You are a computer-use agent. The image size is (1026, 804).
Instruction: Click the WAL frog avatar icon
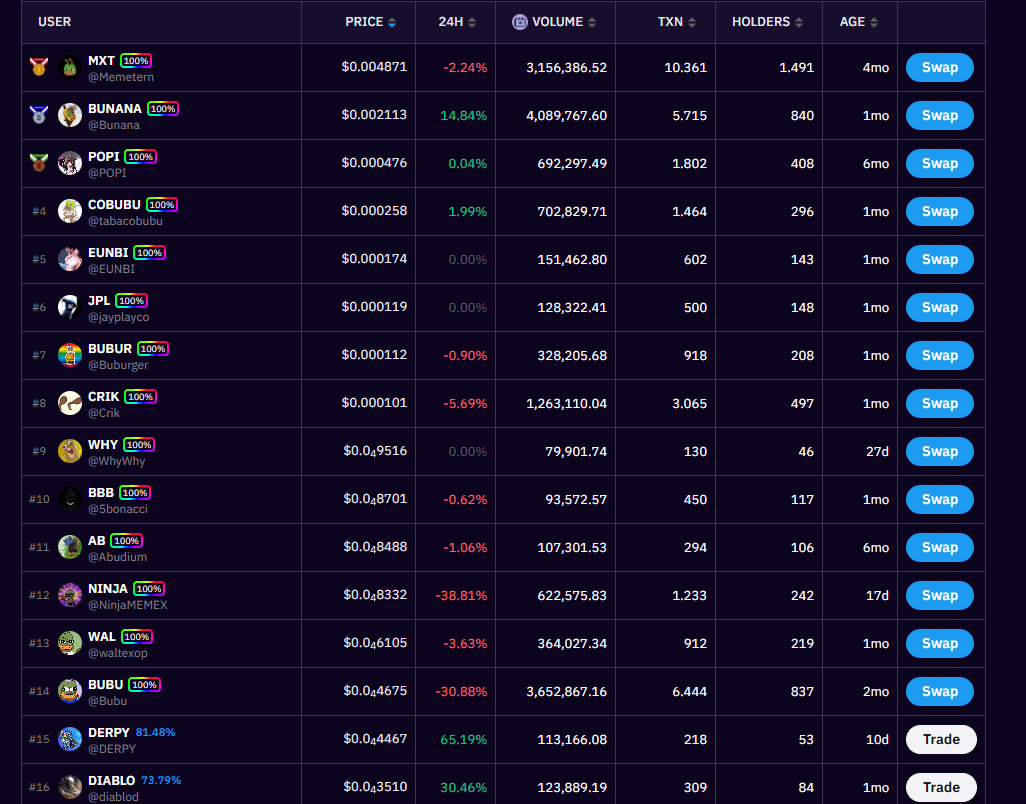(70, 643)
